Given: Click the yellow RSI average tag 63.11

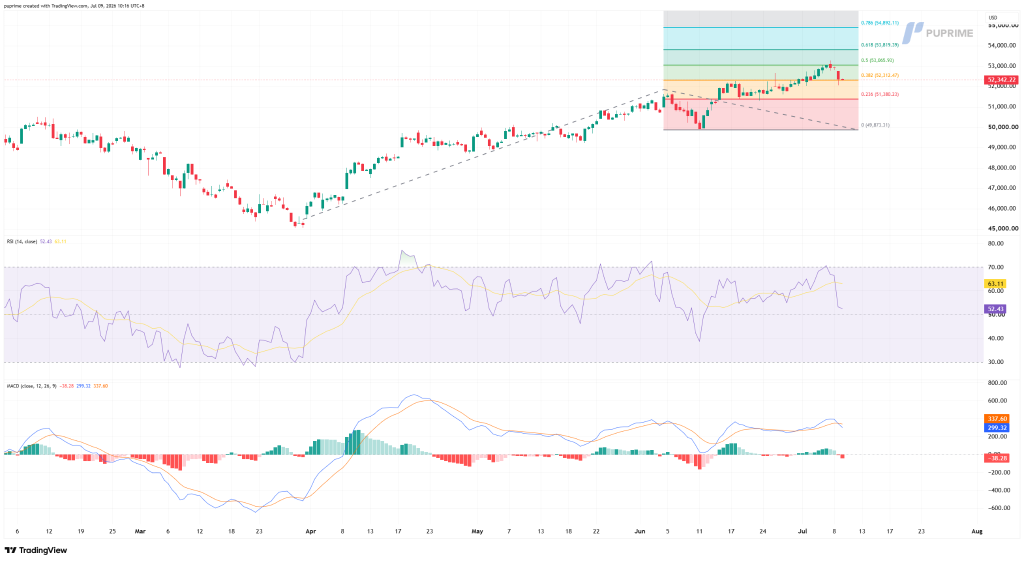Looking at the screenshot, I should point(995,284).
